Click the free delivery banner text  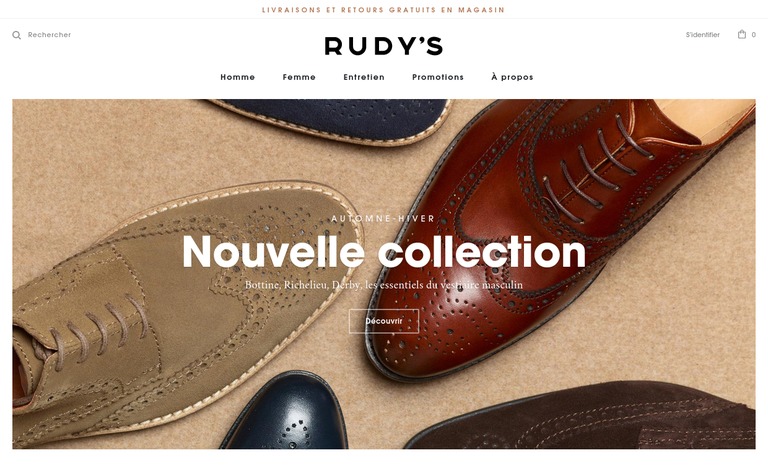pyautogui.click(x=384, y=10)
